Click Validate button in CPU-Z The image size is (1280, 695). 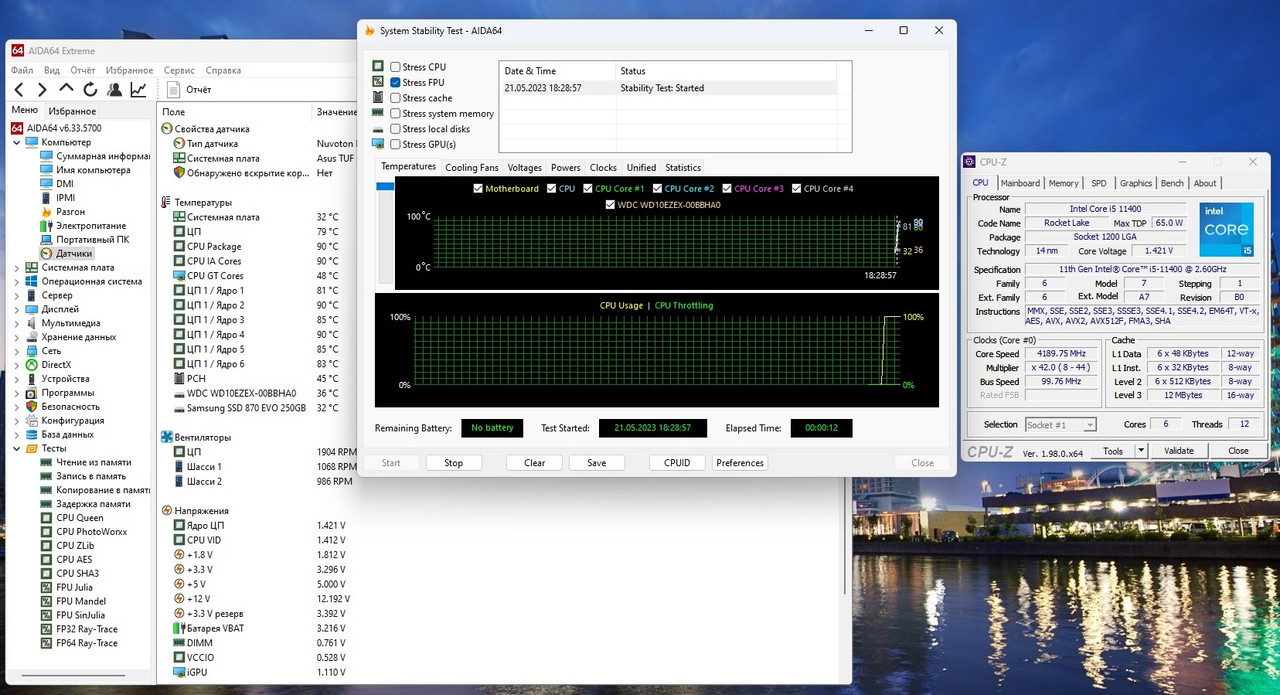pos(1179,451)
